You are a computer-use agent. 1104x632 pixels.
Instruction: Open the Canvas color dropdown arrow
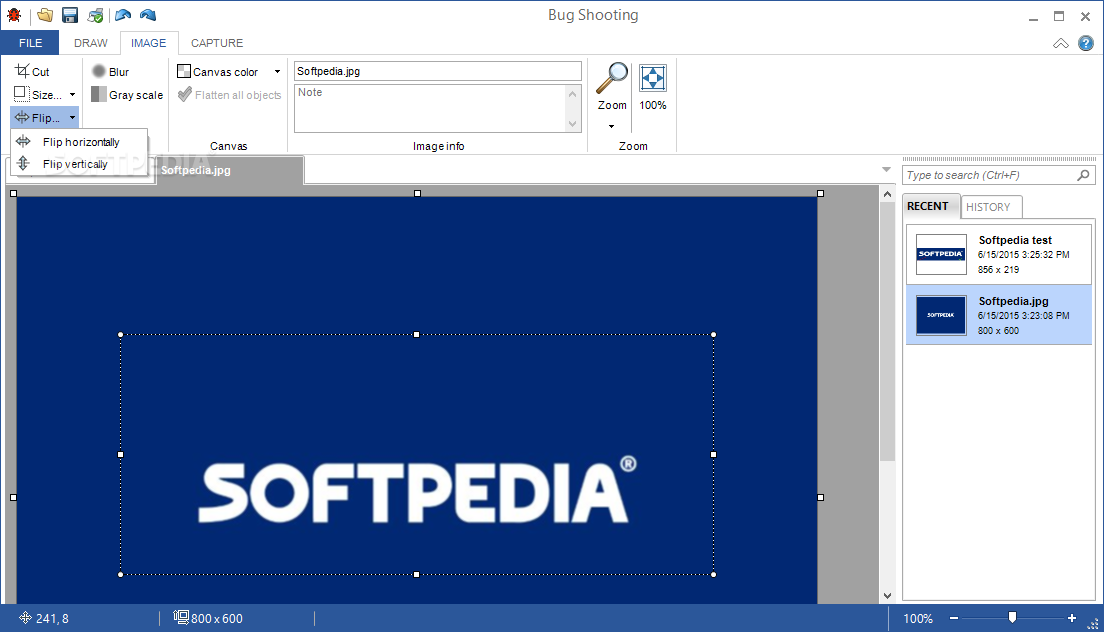tap(277, 72)
